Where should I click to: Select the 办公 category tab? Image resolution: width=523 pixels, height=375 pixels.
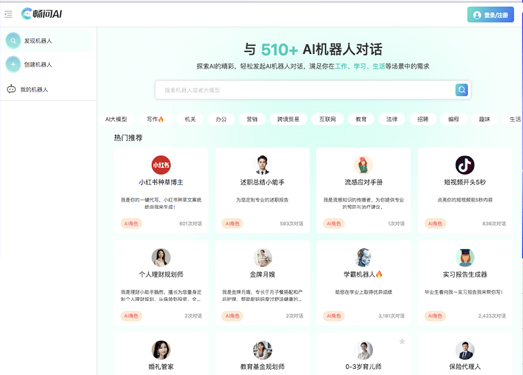click(x=221, y=119)
